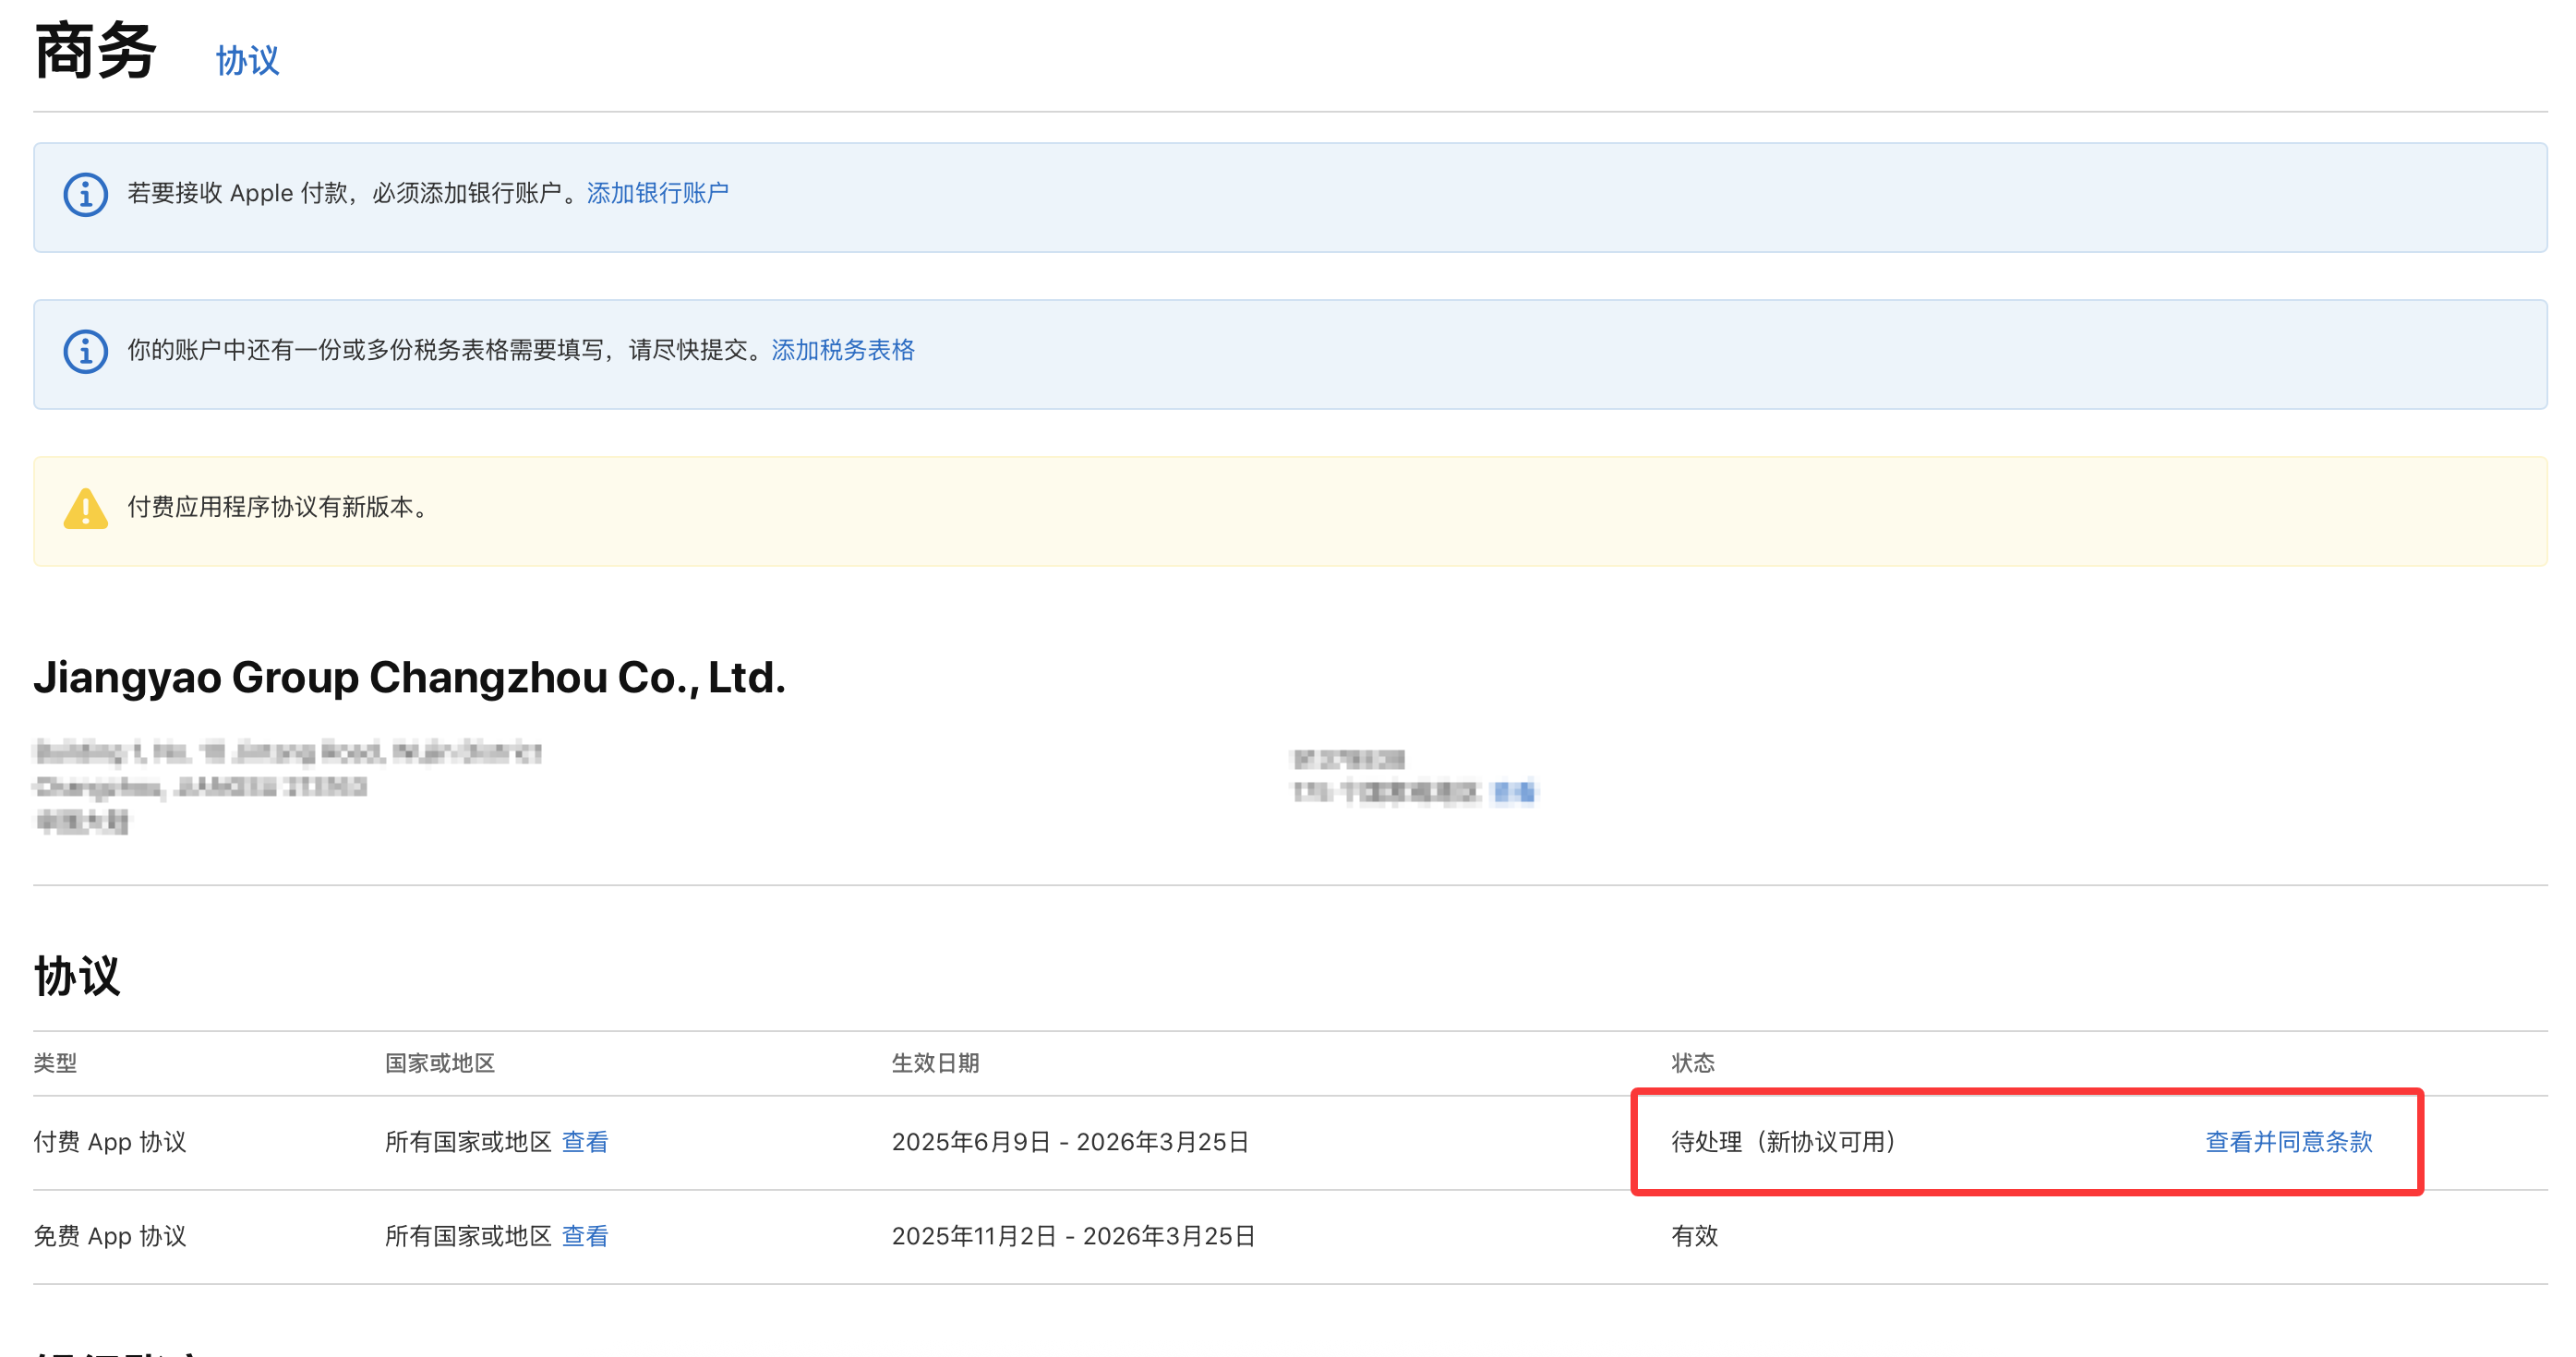
Task: Click the 状态 column header
Action: tap(1692, 1062)
